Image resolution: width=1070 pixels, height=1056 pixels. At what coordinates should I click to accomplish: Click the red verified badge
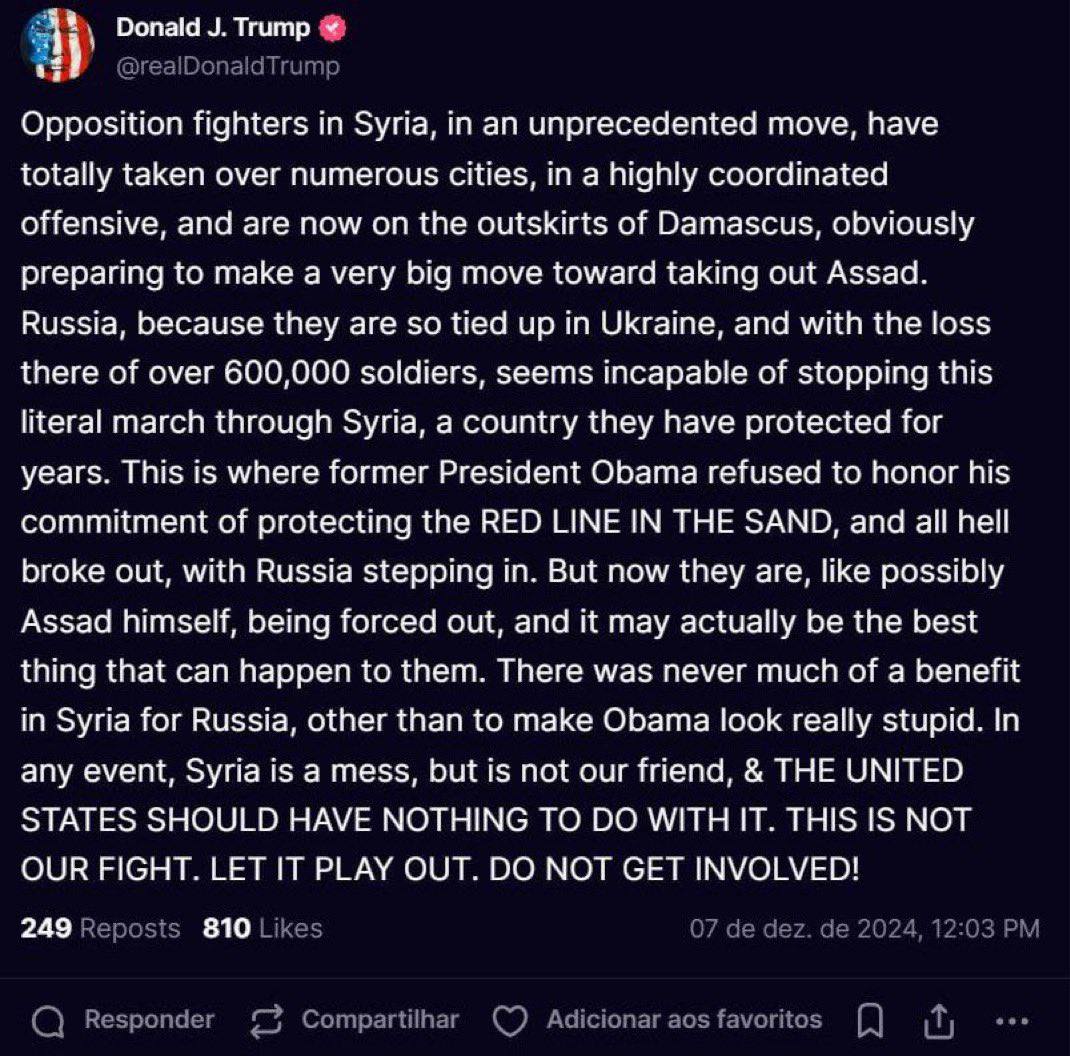[331, 29]
